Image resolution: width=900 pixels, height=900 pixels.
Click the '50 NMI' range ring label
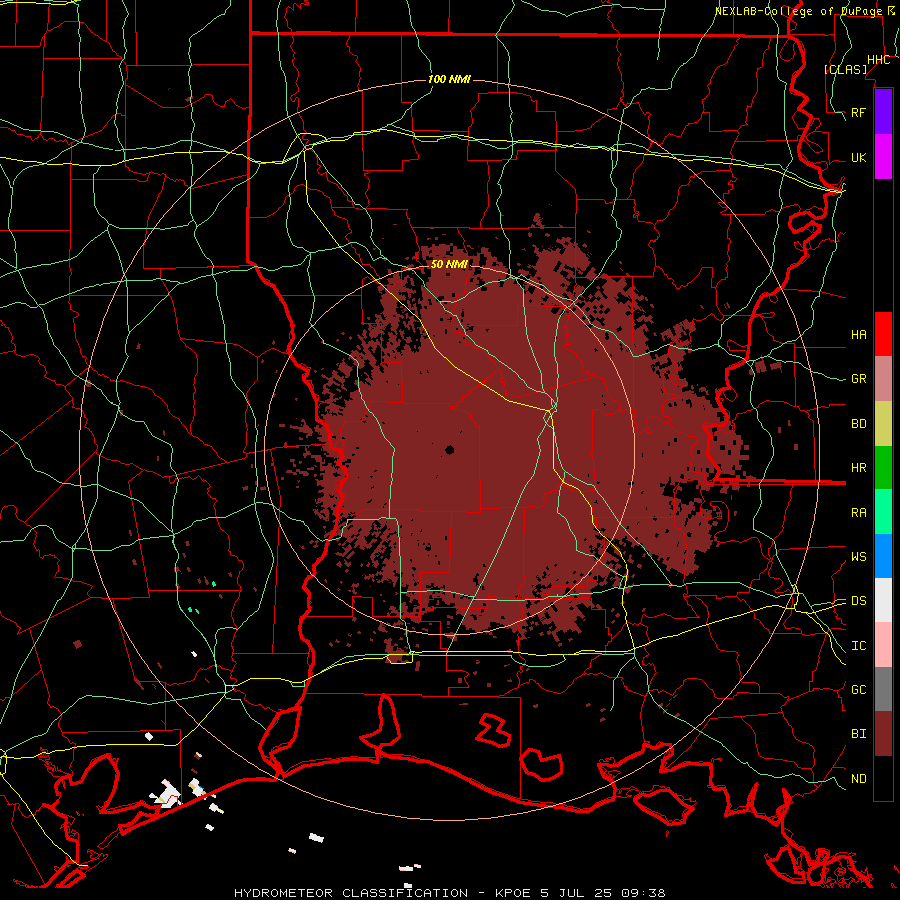click(x=449, y=264)
